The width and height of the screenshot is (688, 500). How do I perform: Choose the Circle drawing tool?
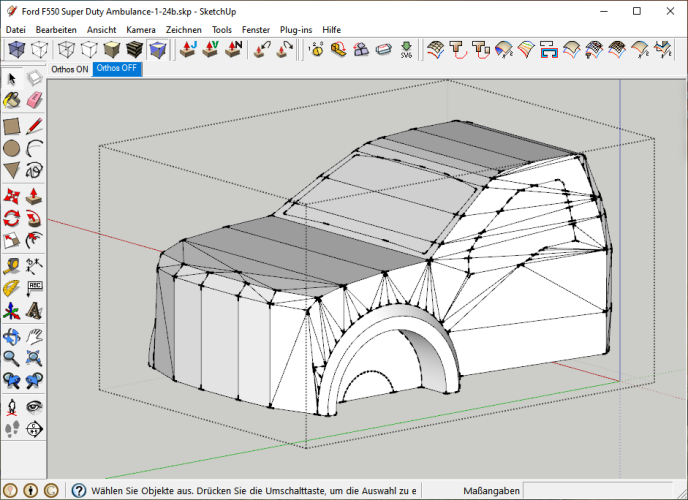(x=12, y=148)
